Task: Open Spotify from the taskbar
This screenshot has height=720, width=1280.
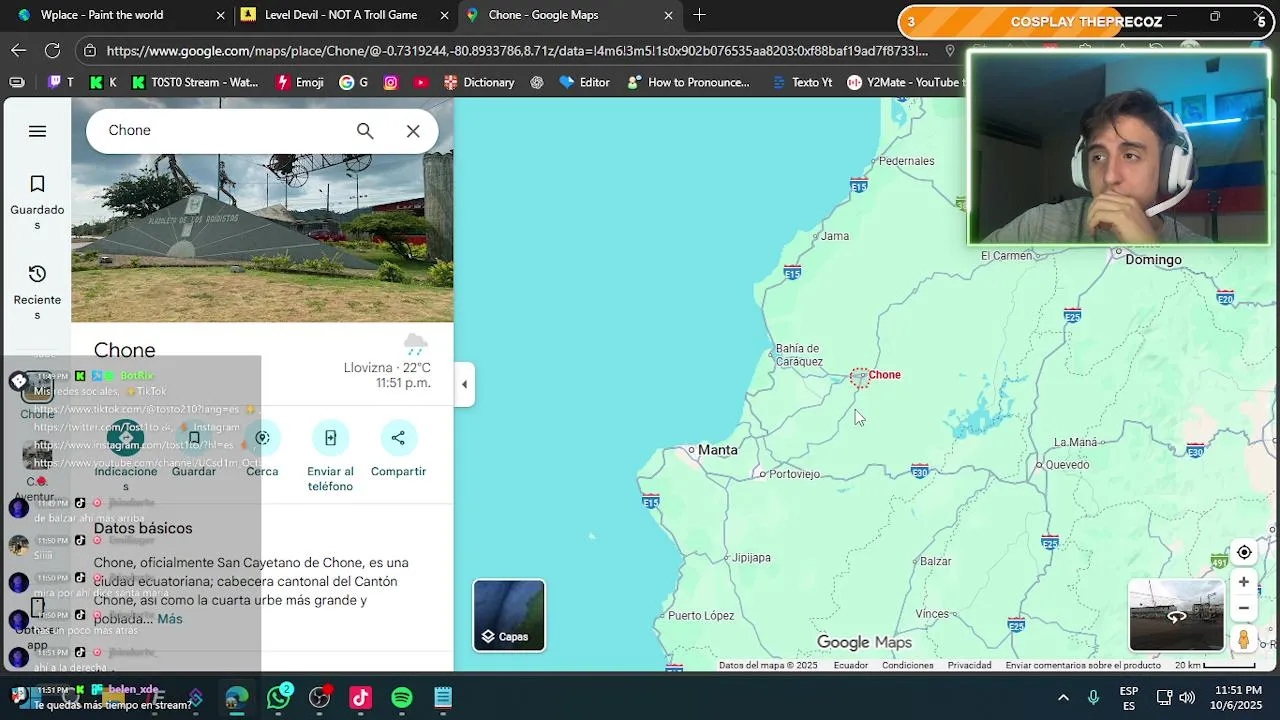Action: coord(402,698)
